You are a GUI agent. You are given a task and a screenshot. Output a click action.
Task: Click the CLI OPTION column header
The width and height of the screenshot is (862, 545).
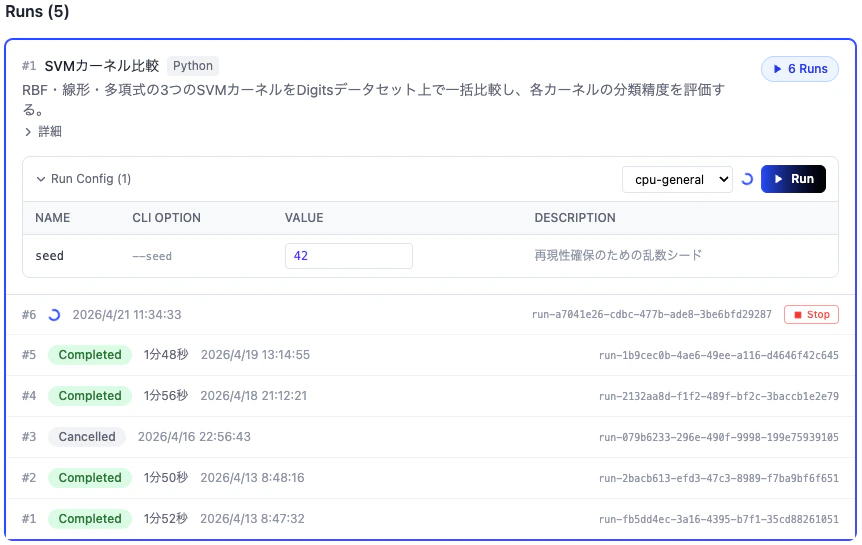tap(167, 218)
